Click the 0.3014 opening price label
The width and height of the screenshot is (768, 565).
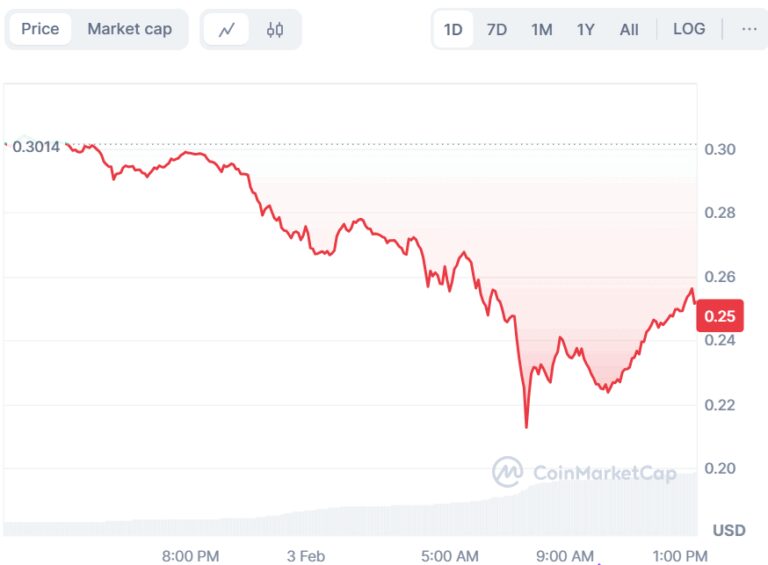pyautogui.click(x=37, y=147)
